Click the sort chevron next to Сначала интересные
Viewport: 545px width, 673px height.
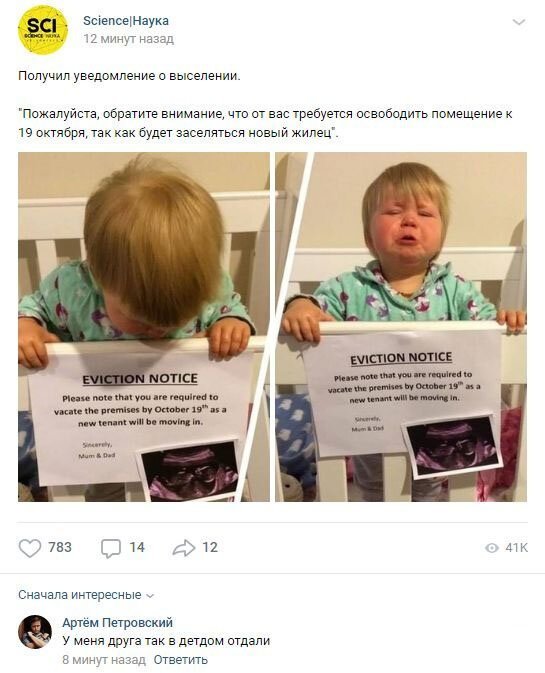click(x=150, y=596)
